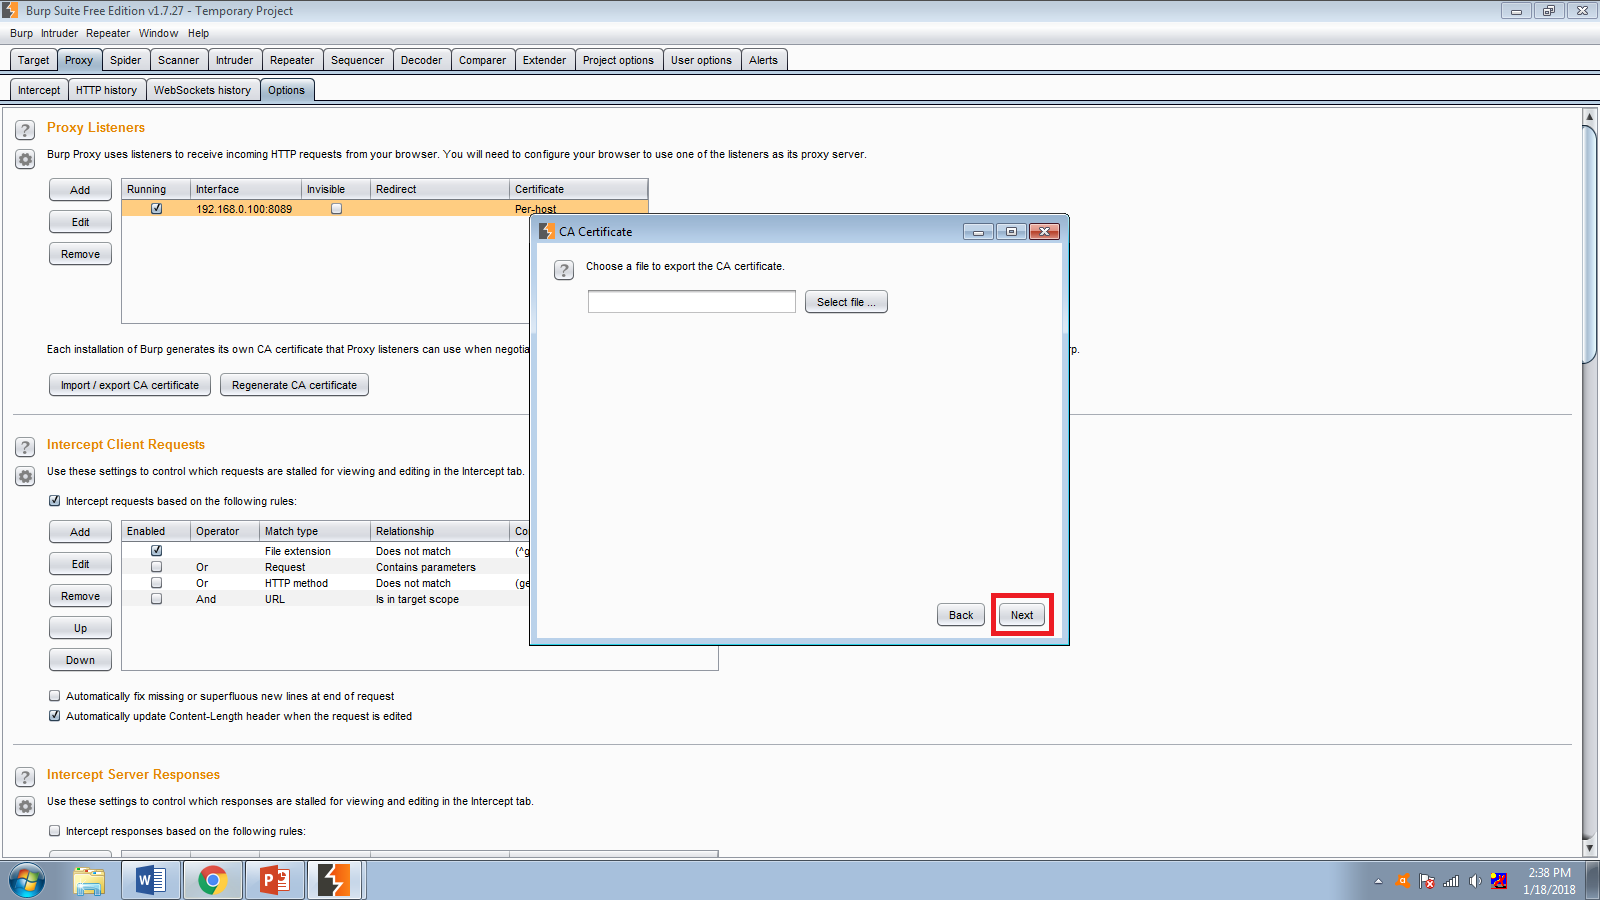Viewport: 1600px width, 900px height.
Task: Toggle Invisible for listener 192.168.0.100:8089
Action: [x=337, y=209]
